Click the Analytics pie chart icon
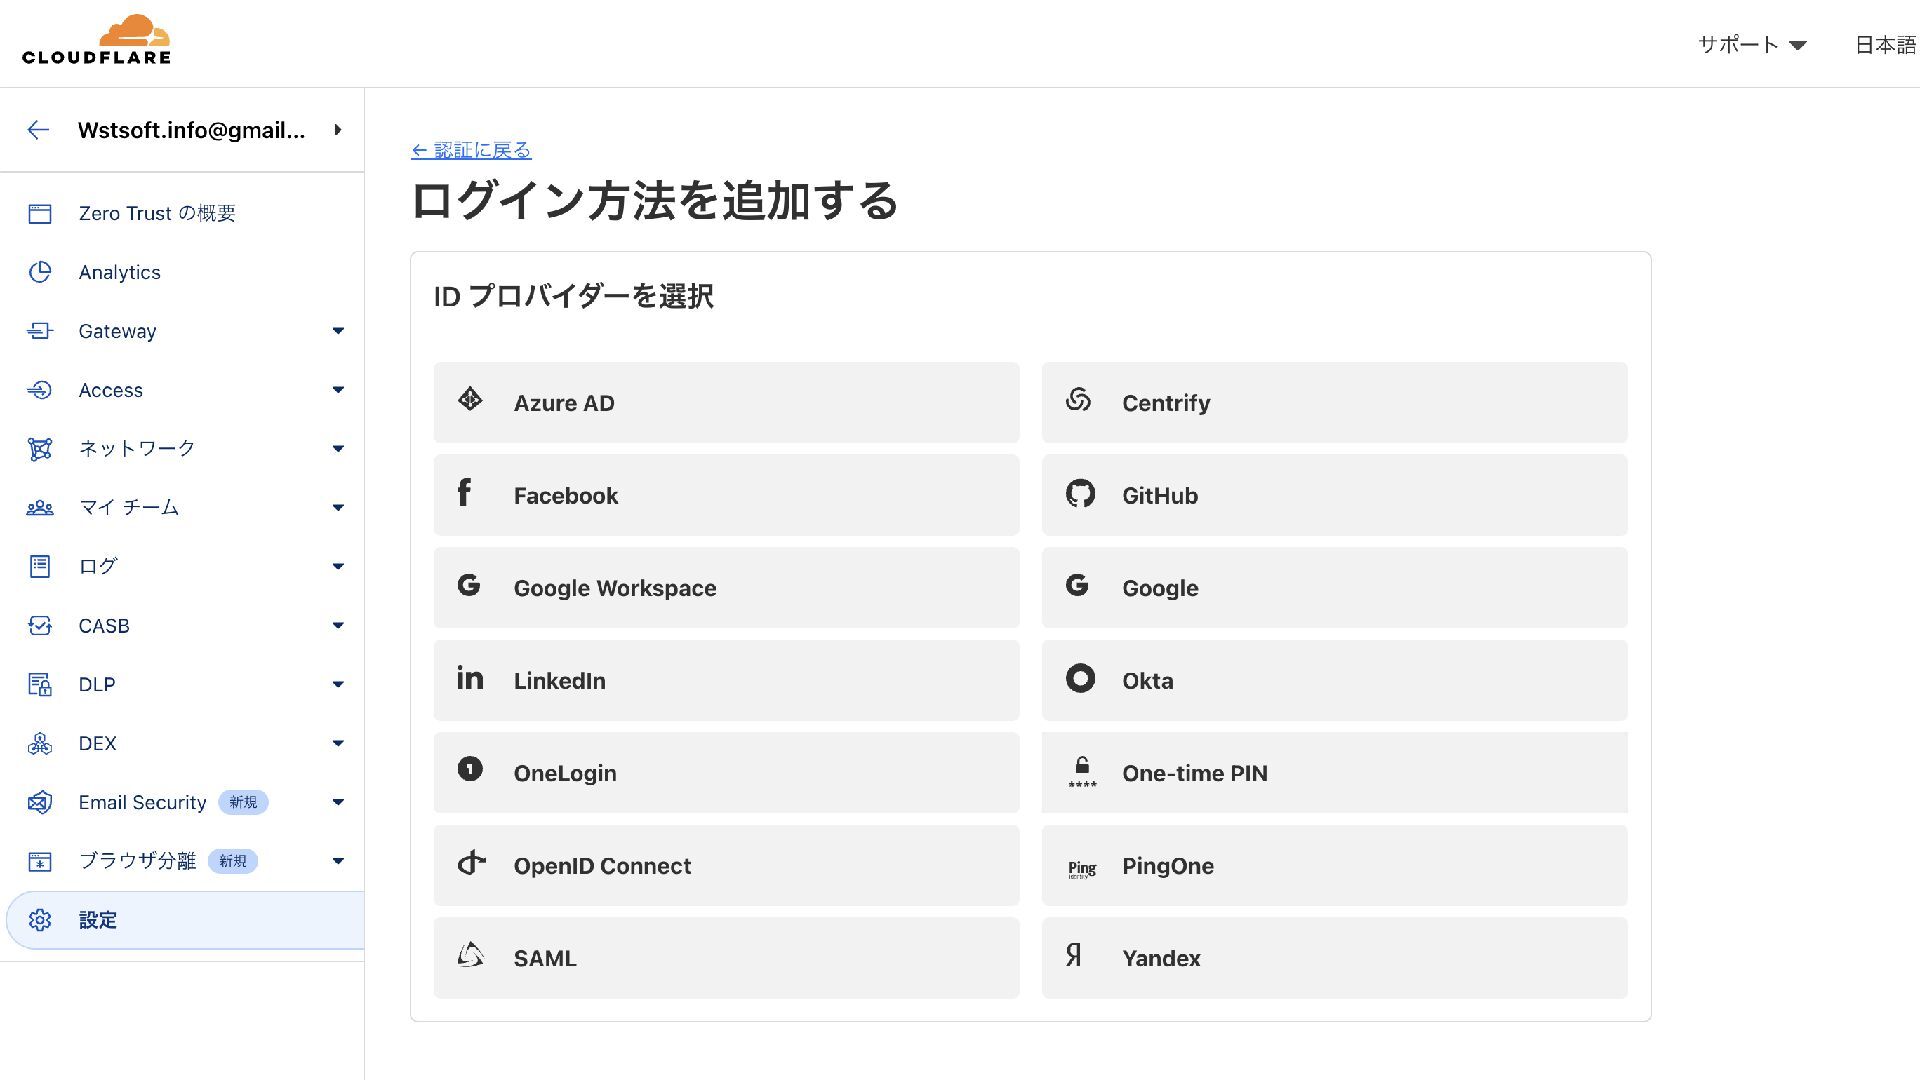Image resolution: width=1920 pixels, height=1080 pixels. tap(40, 272)
